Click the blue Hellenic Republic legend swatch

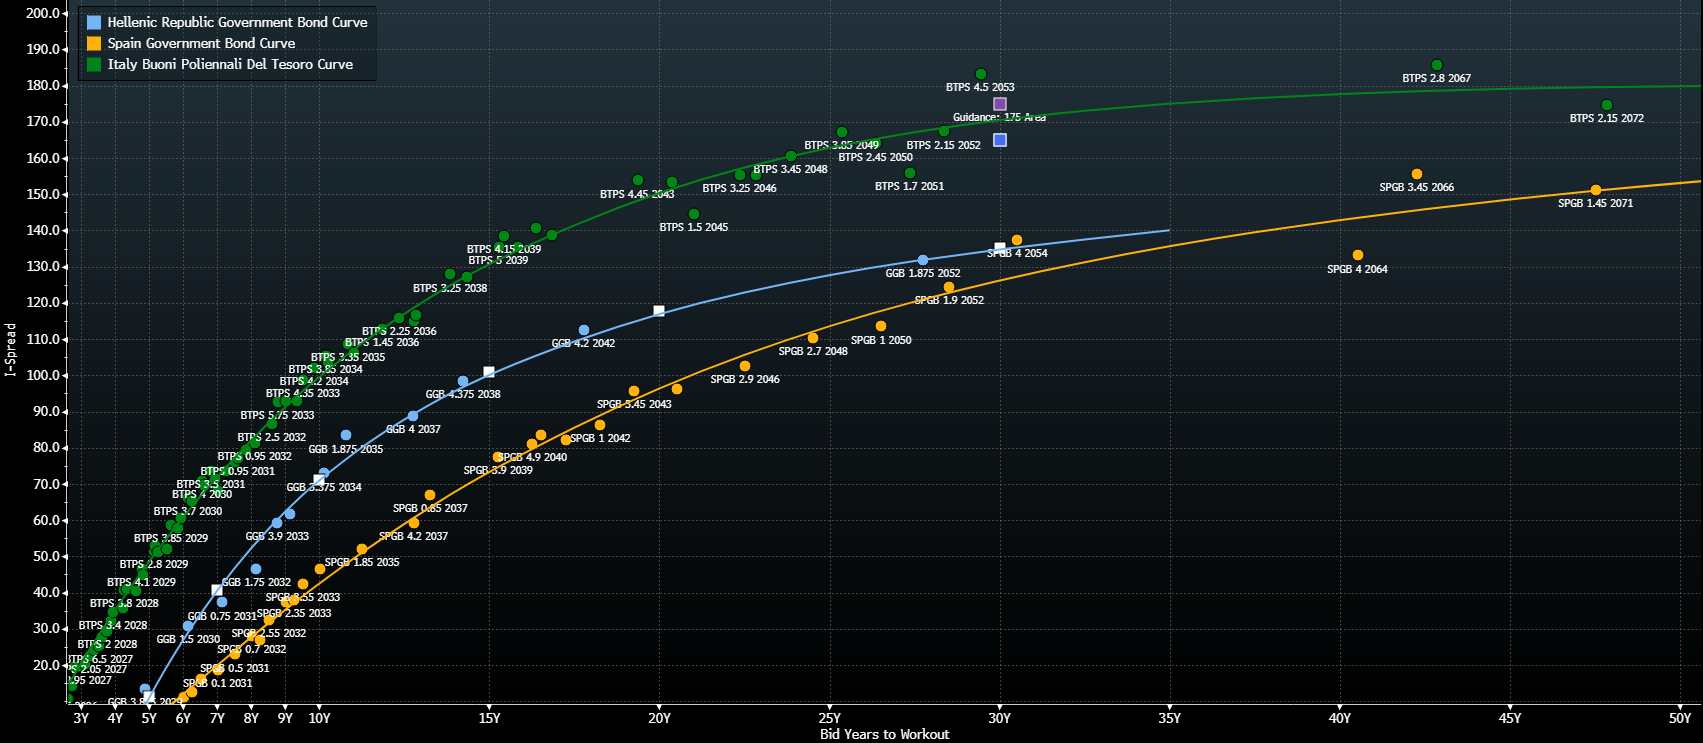[x=94, y=22]
